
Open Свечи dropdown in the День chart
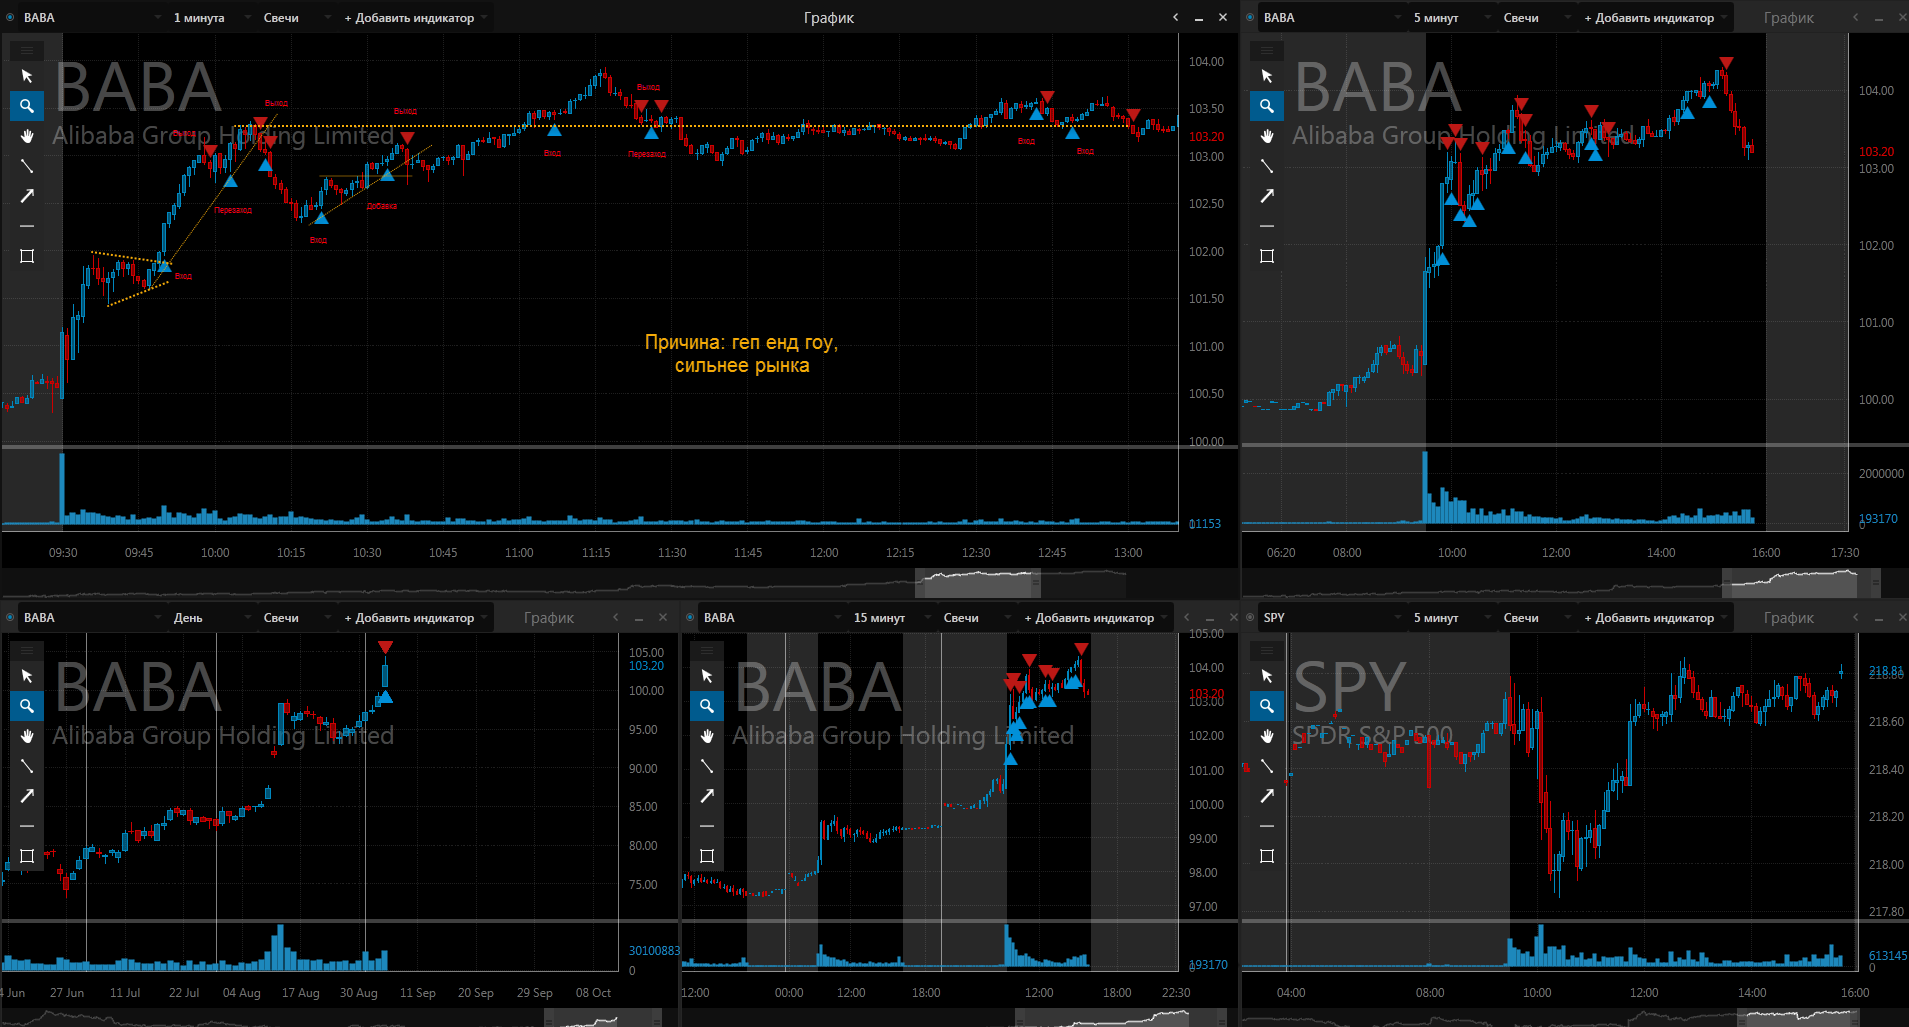click(296, 617)
